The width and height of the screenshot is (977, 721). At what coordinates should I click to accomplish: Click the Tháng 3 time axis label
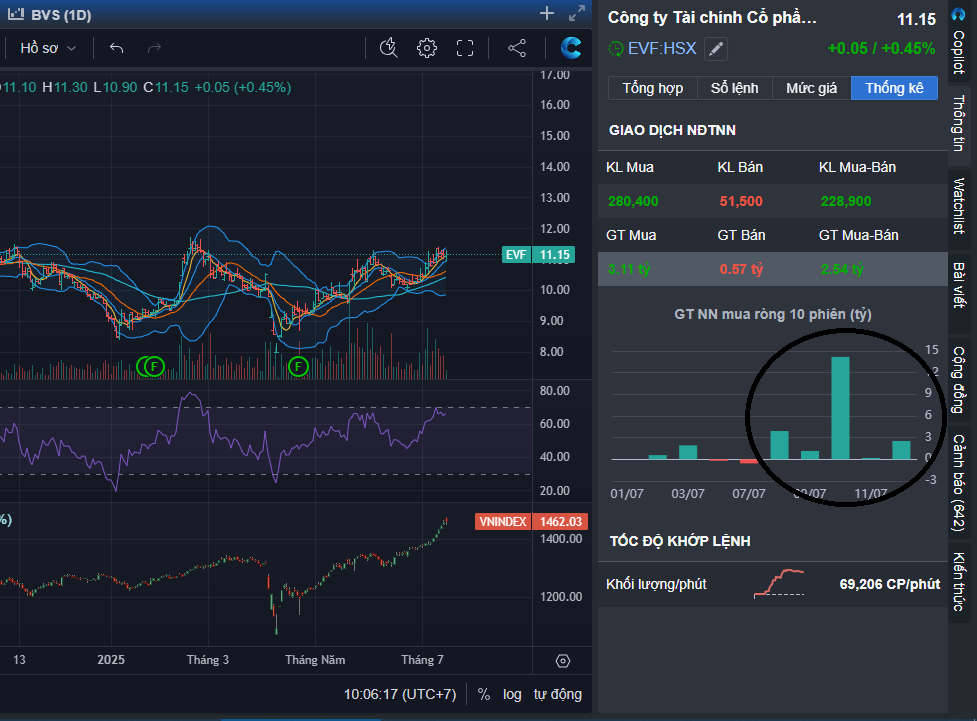coord(207,660)
